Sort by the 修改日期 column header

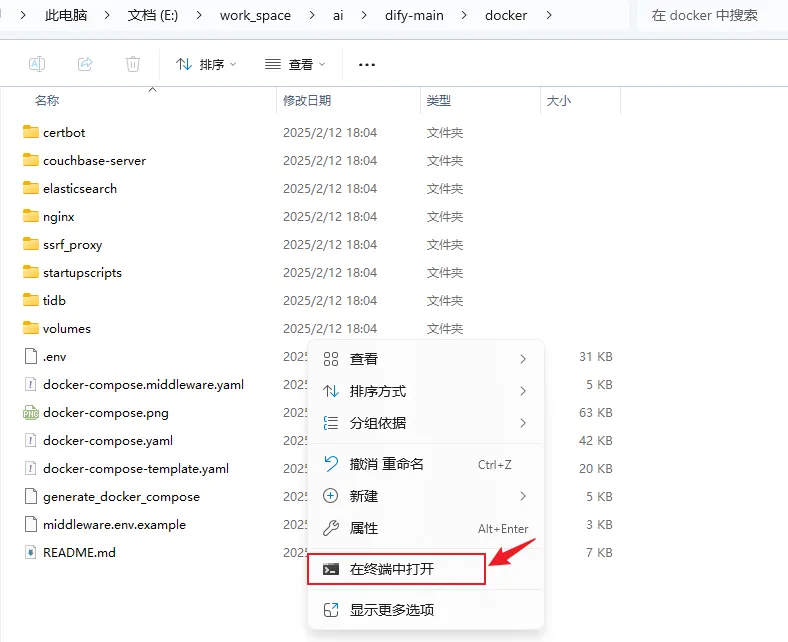coord(307,100)
